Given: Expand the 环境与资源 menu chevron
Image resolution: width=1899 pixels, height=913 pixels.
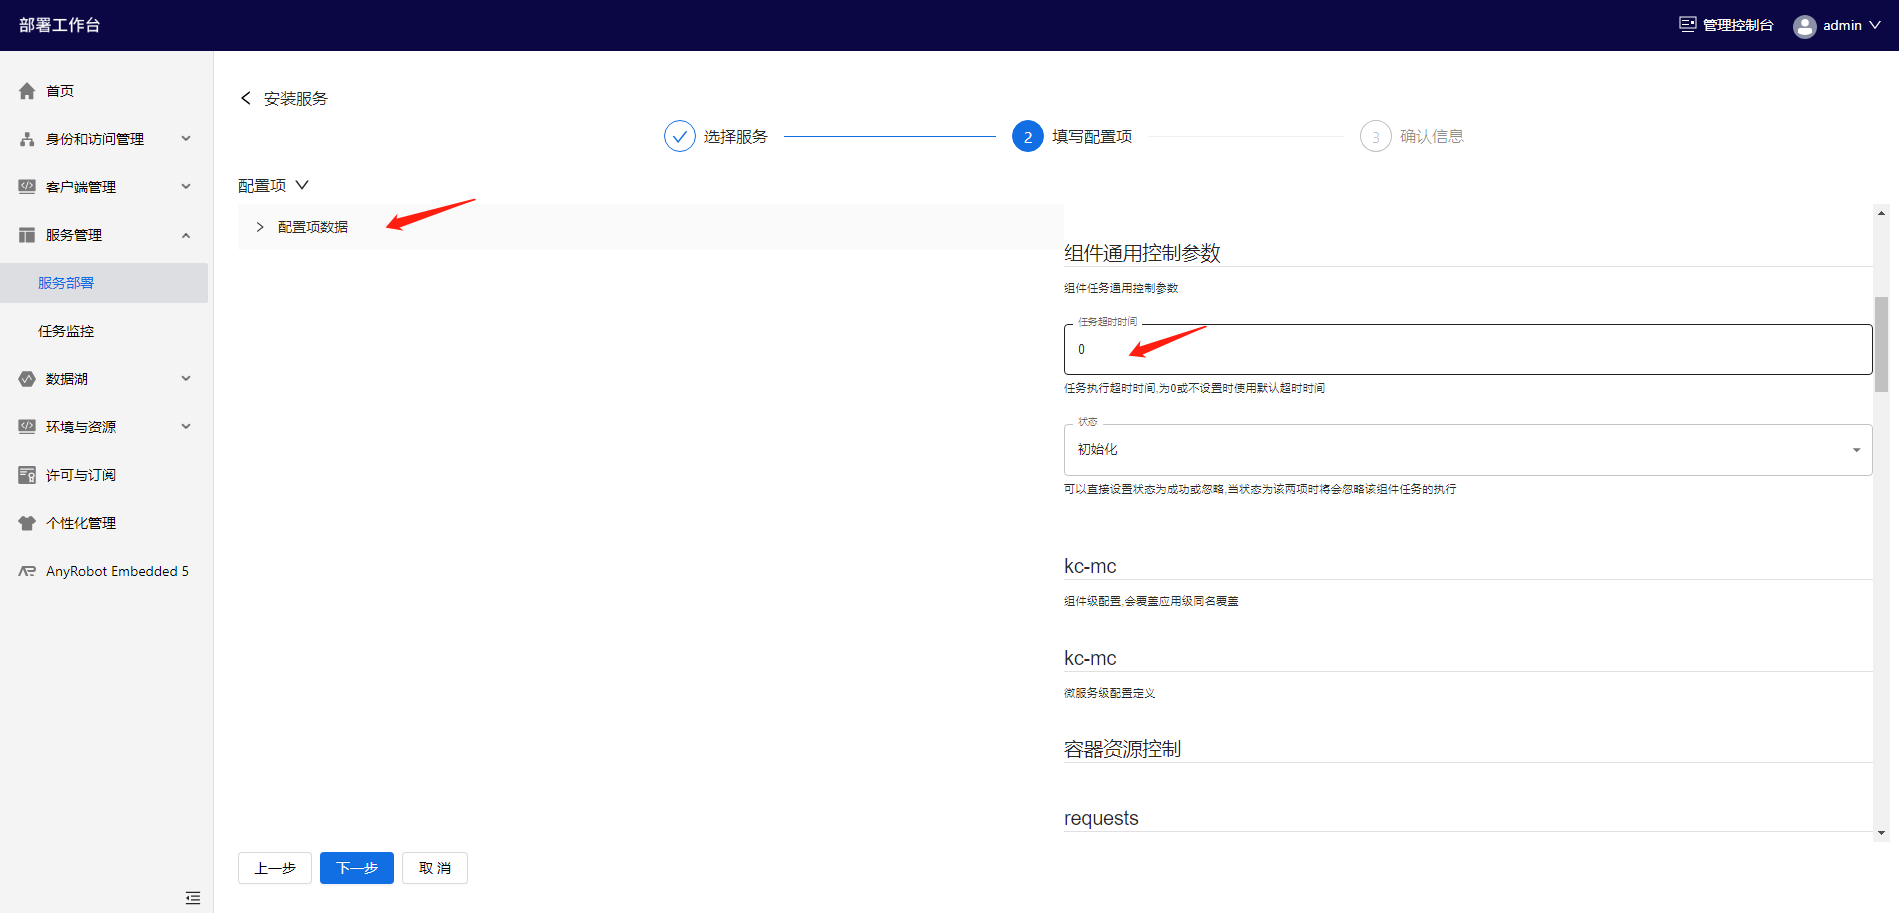Looking at the screenshot, I should (x=186, y=427).
